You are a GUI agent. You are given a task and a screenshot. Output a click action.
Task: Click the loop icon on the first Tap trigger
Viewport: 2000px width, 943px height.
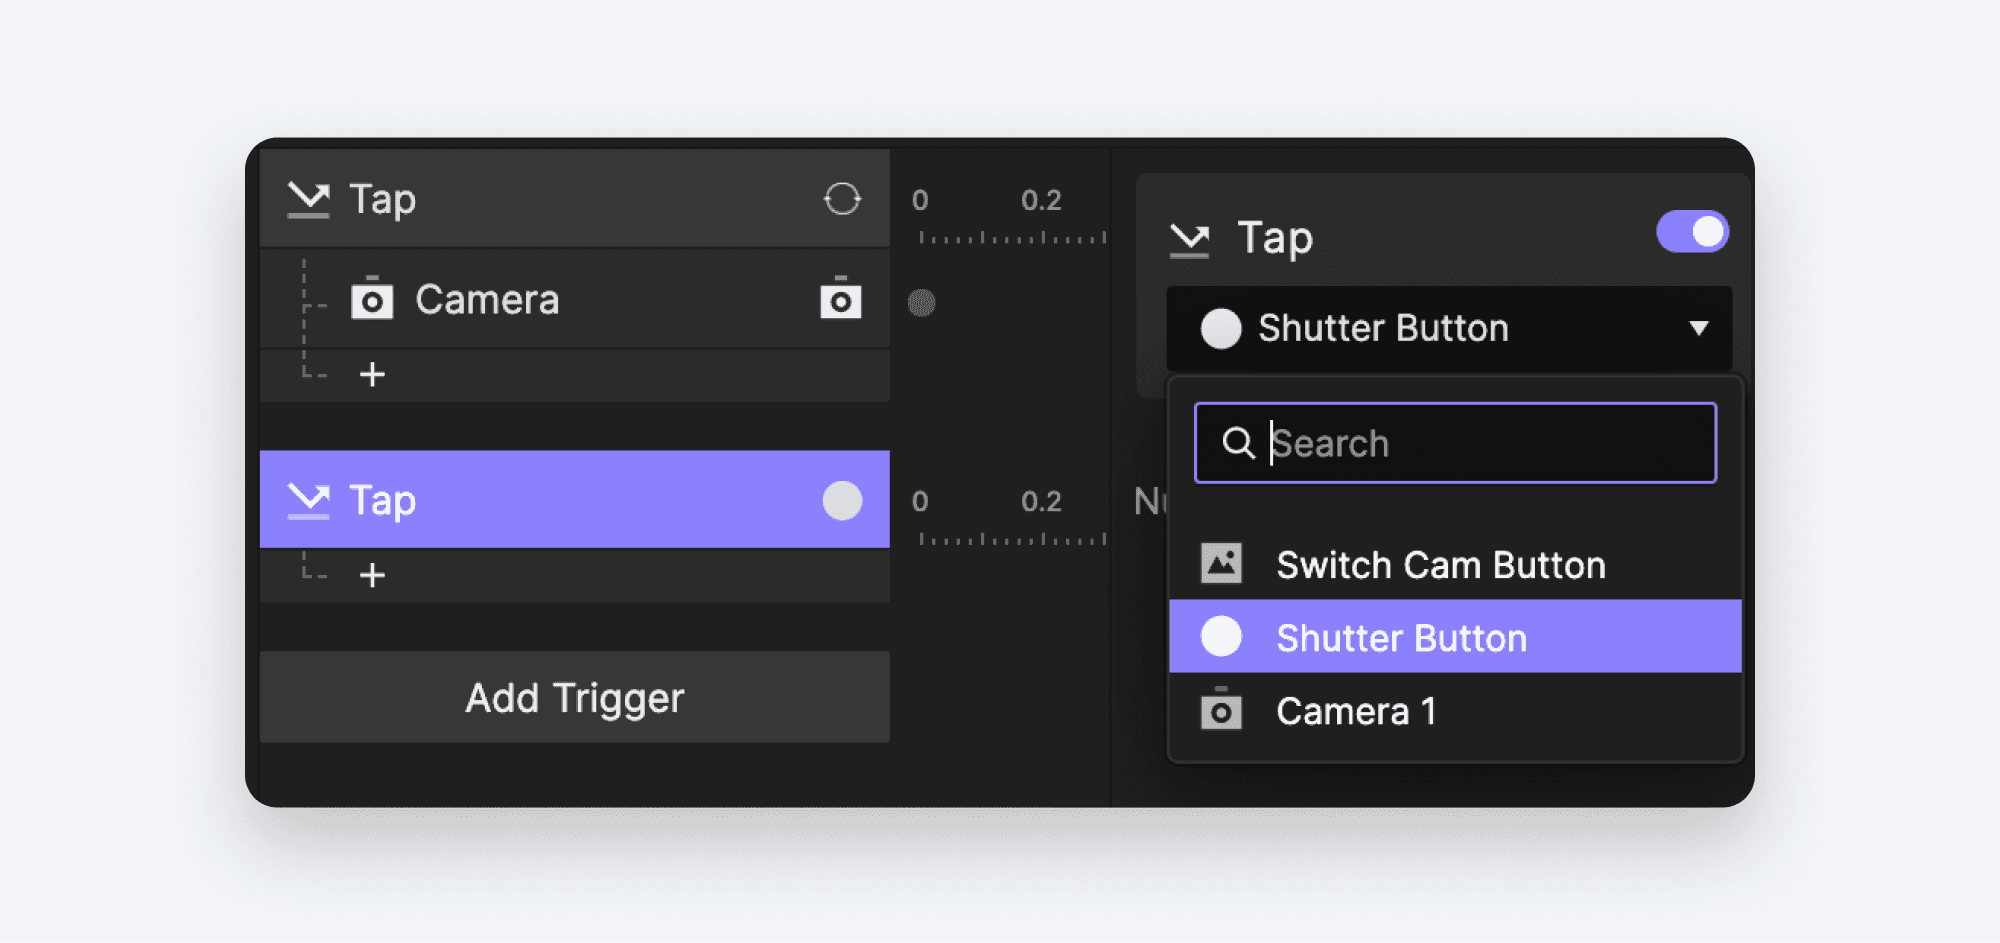[843, 199]
